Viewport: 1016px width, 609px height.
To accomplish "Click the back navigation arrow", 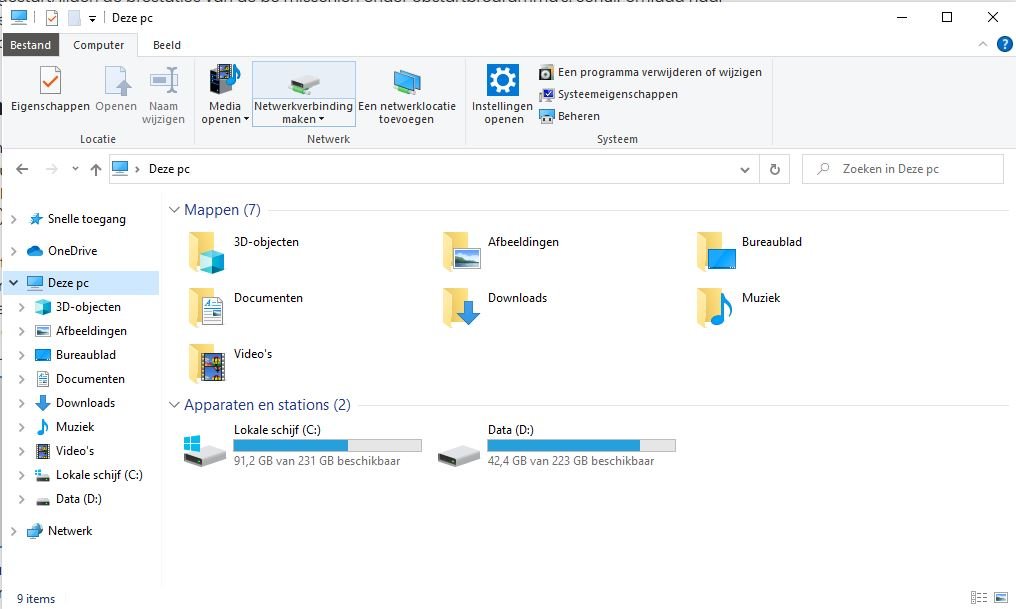I will pos(21,169).
